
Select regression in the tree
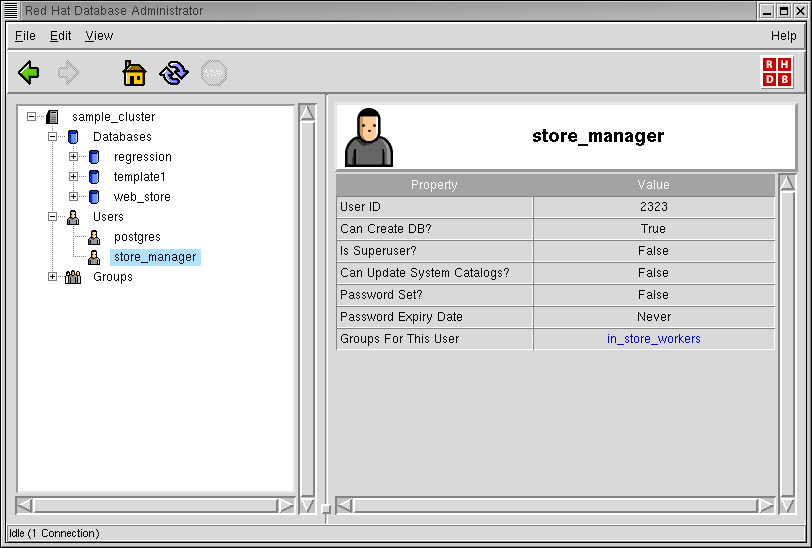(x=142, y=157)
